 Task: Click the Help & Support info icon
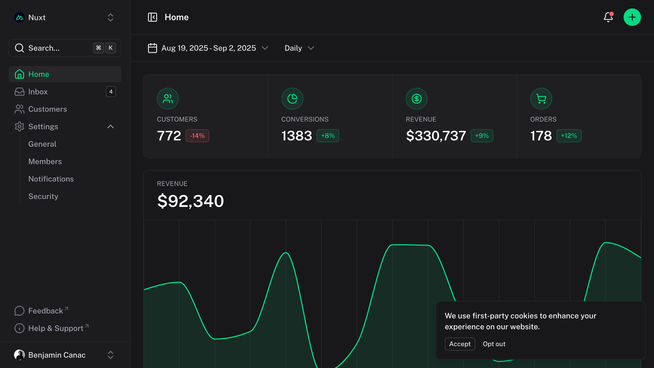[19, 328]
